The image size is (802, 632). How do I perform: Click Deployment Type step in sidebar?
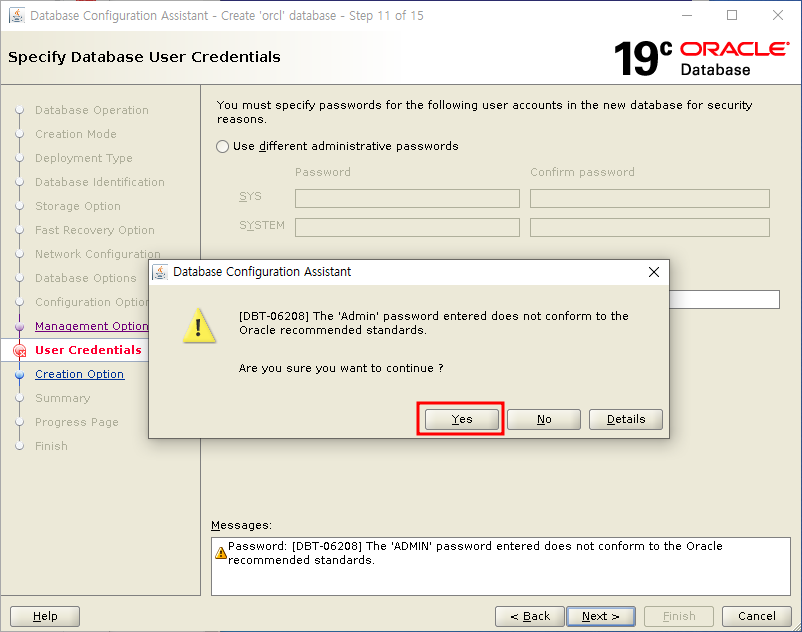(84, 159)
